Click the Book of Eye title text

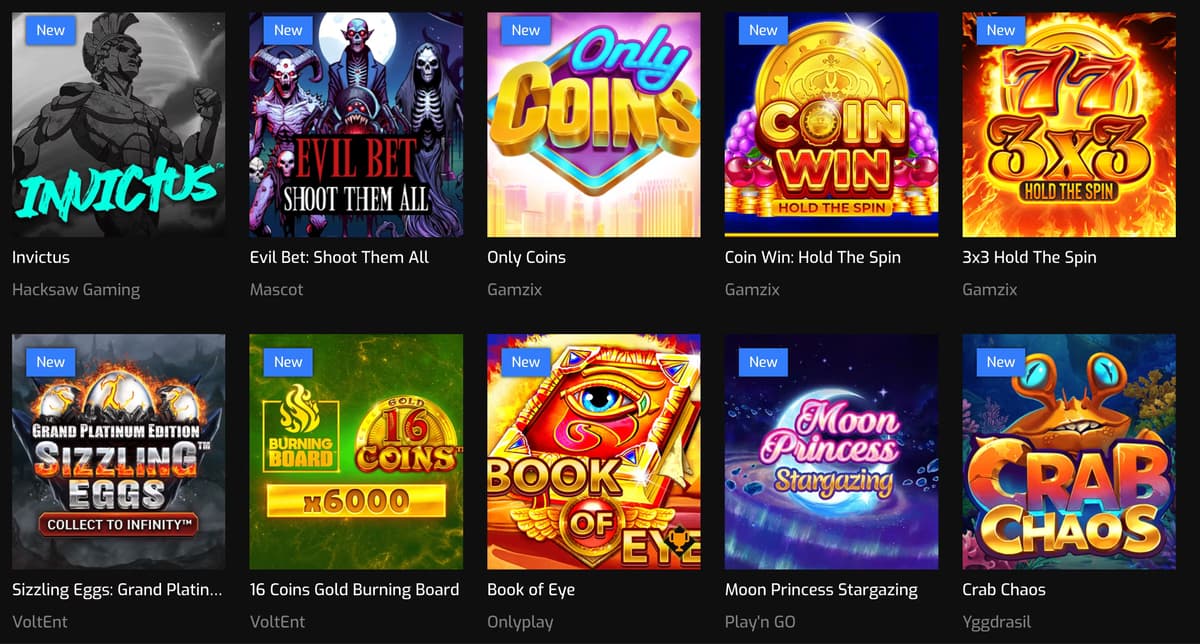point(531,589)
